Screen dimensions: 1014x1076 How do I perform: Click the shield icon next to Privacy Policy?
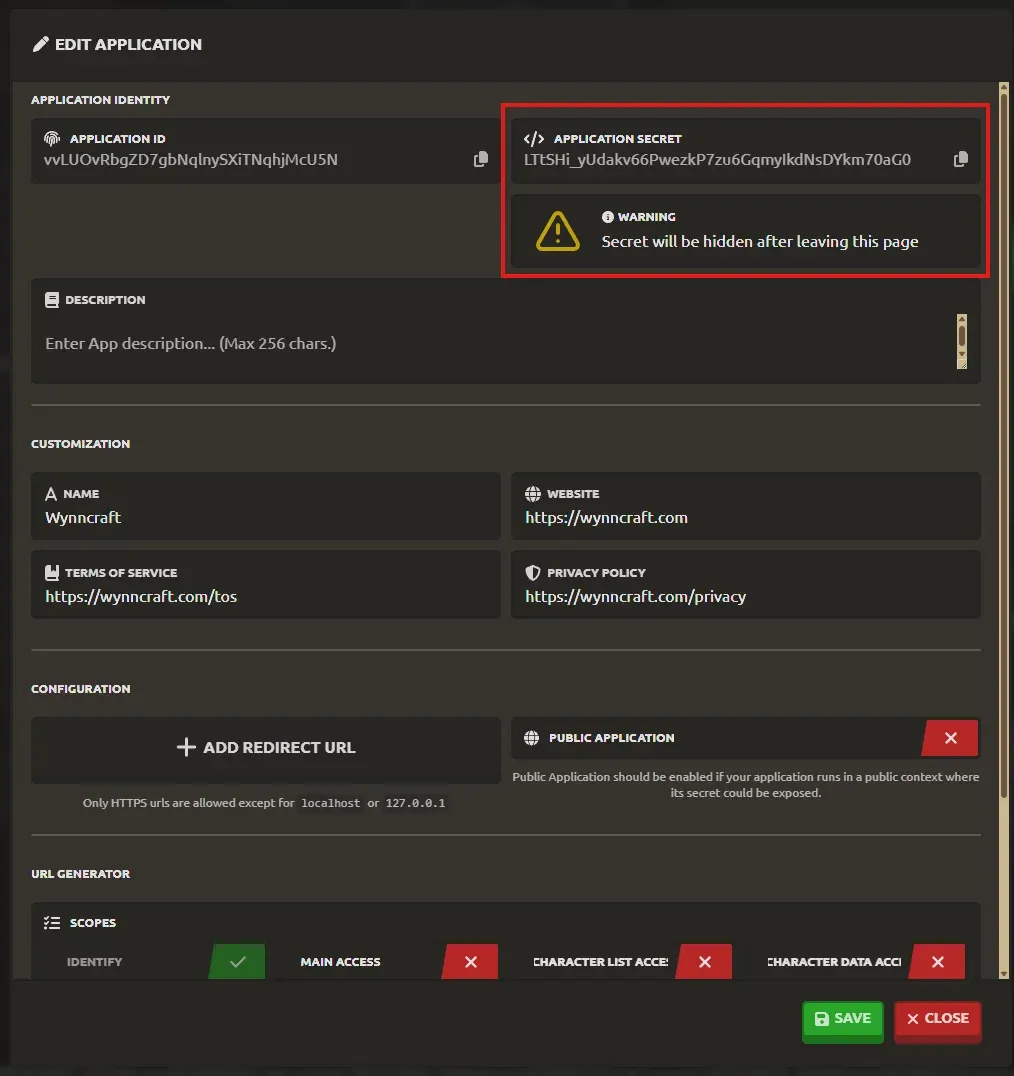click(532, 573)
